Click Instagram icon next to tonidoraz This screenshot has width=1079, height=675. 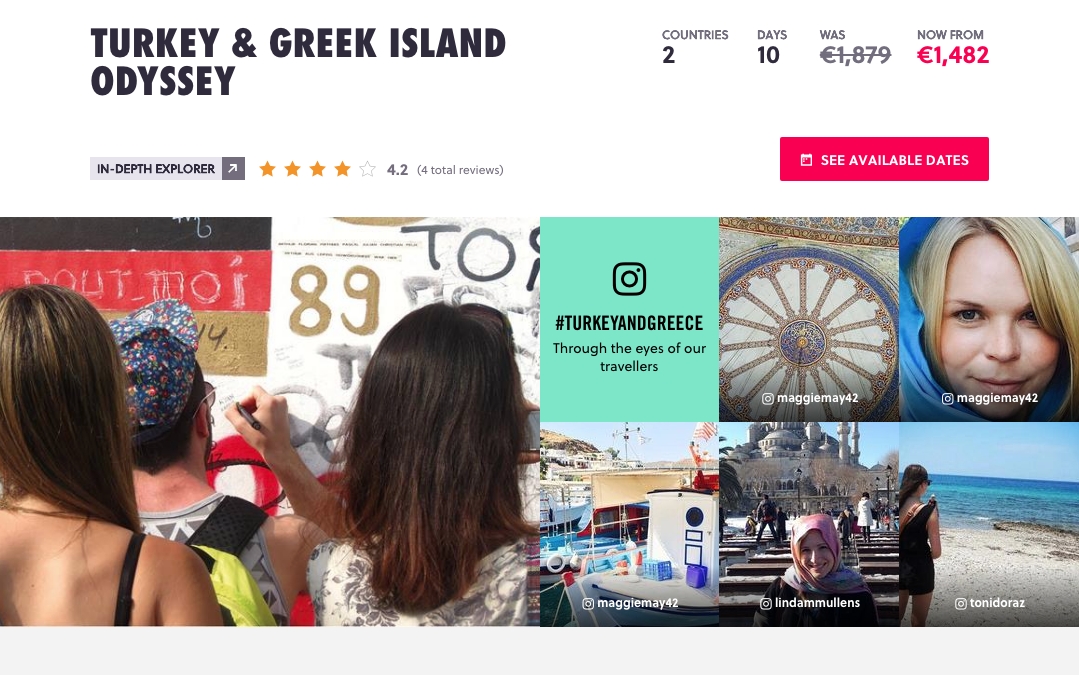click(x=961, y=603)
